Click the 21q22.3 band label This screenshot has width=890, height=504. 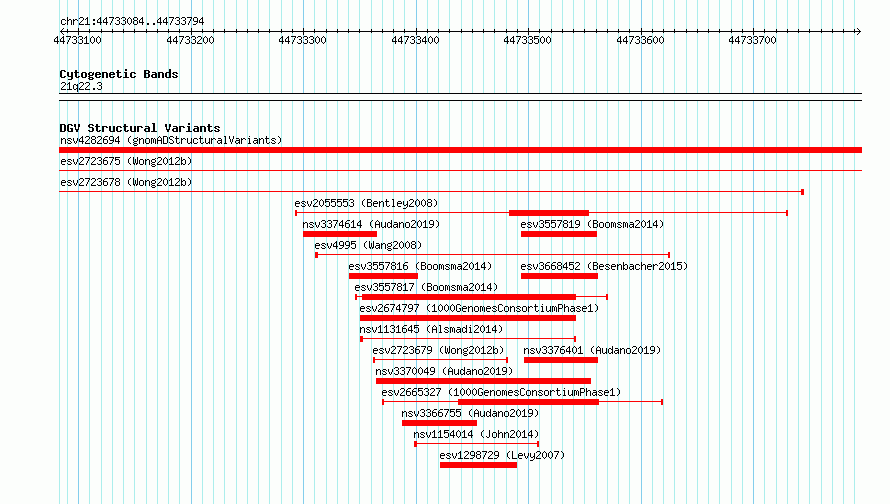81,86
